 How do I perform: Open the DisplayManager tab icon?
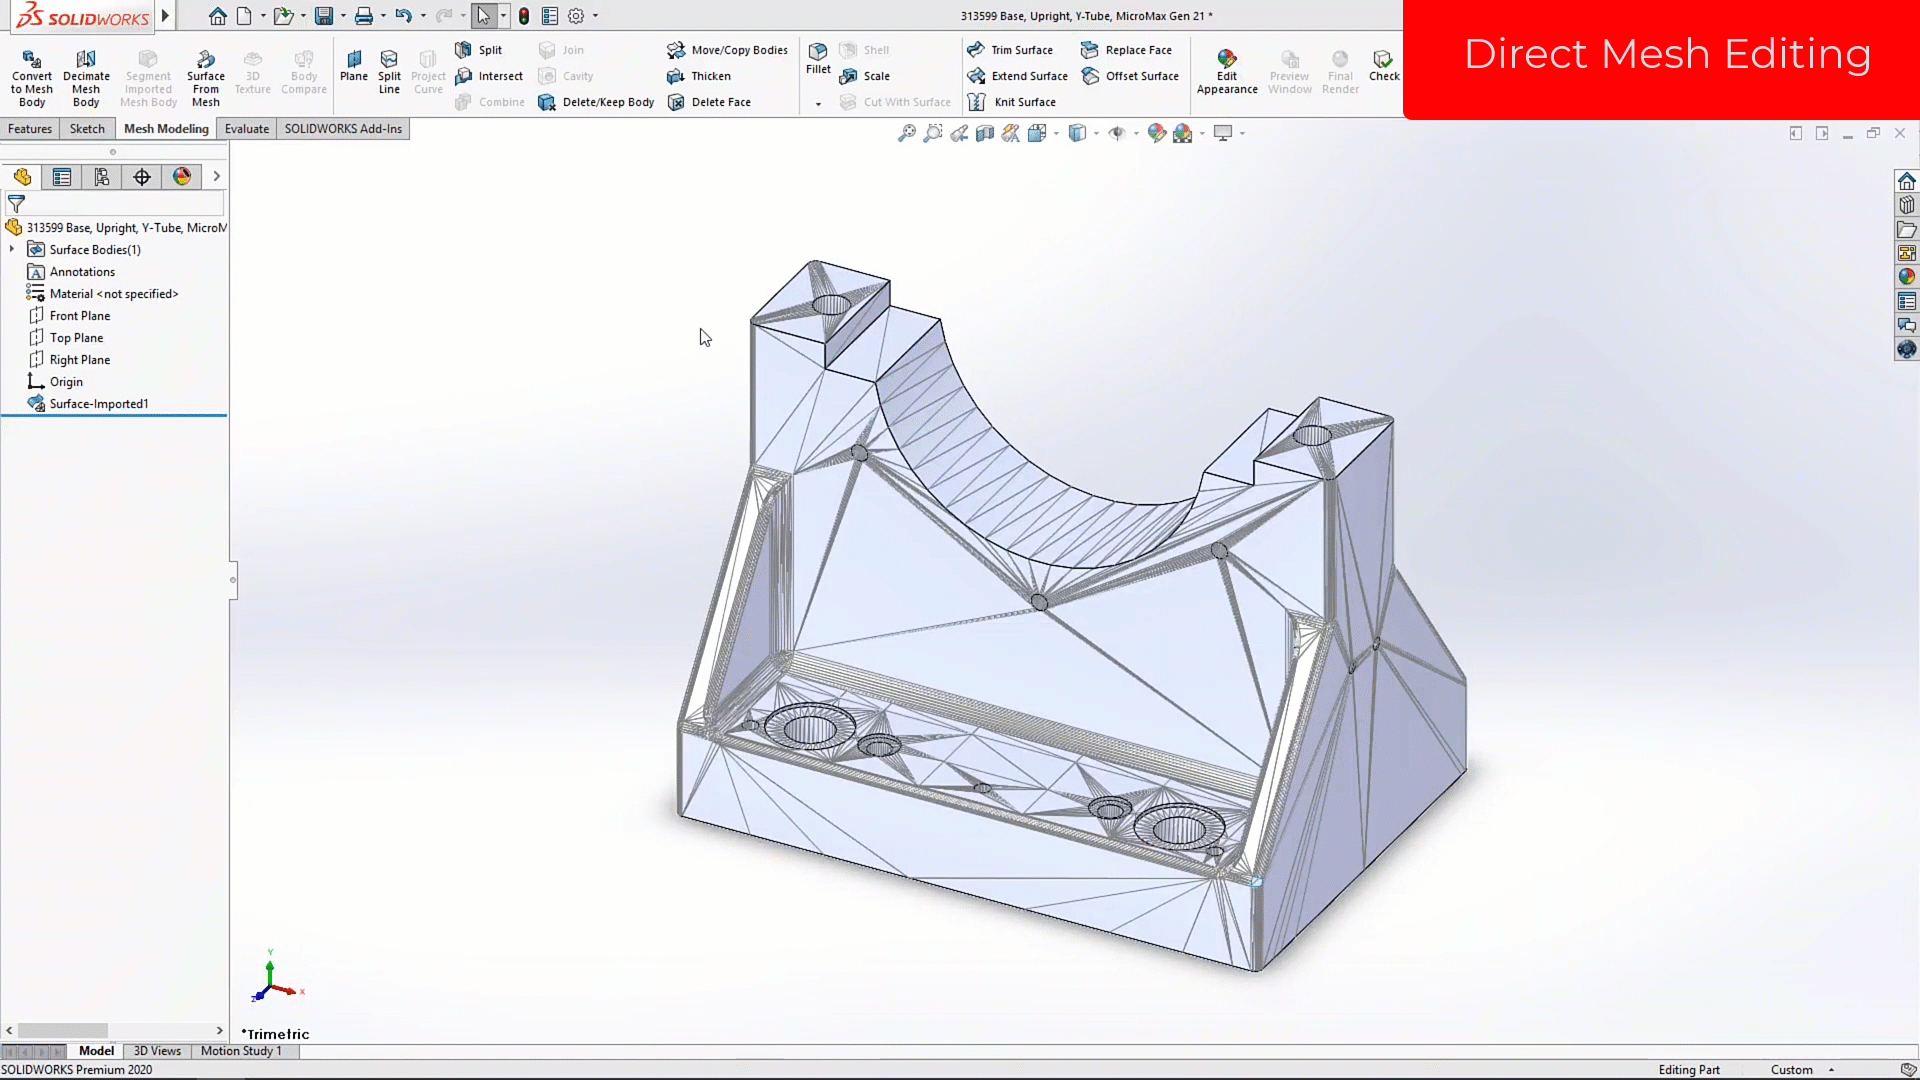tap(182, 177)
